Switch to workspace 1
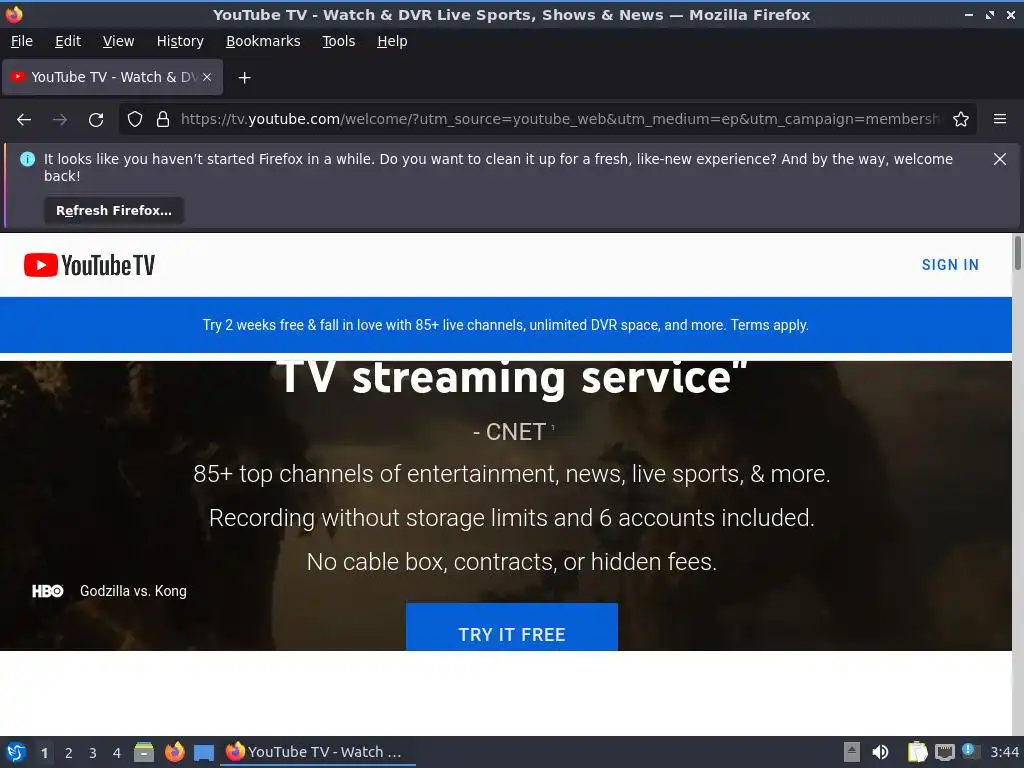 click(x=44, y=753)
